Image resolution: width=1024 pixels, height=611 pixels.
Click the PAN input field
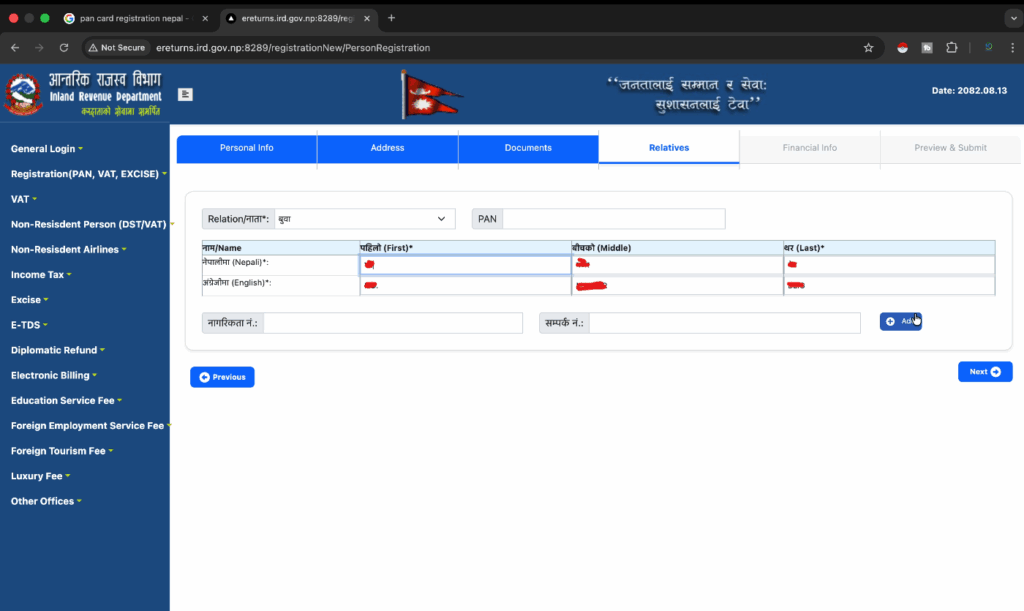click(613, 219)
